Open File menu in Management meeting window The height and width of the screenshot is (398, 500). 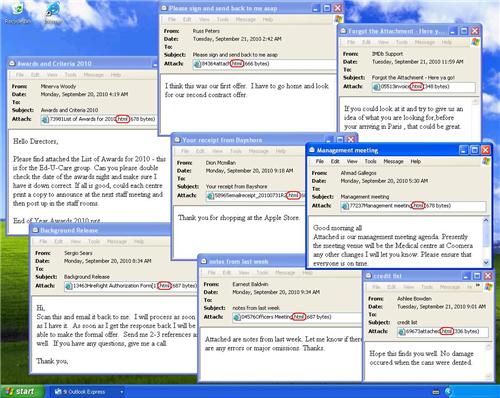(320, 161)
